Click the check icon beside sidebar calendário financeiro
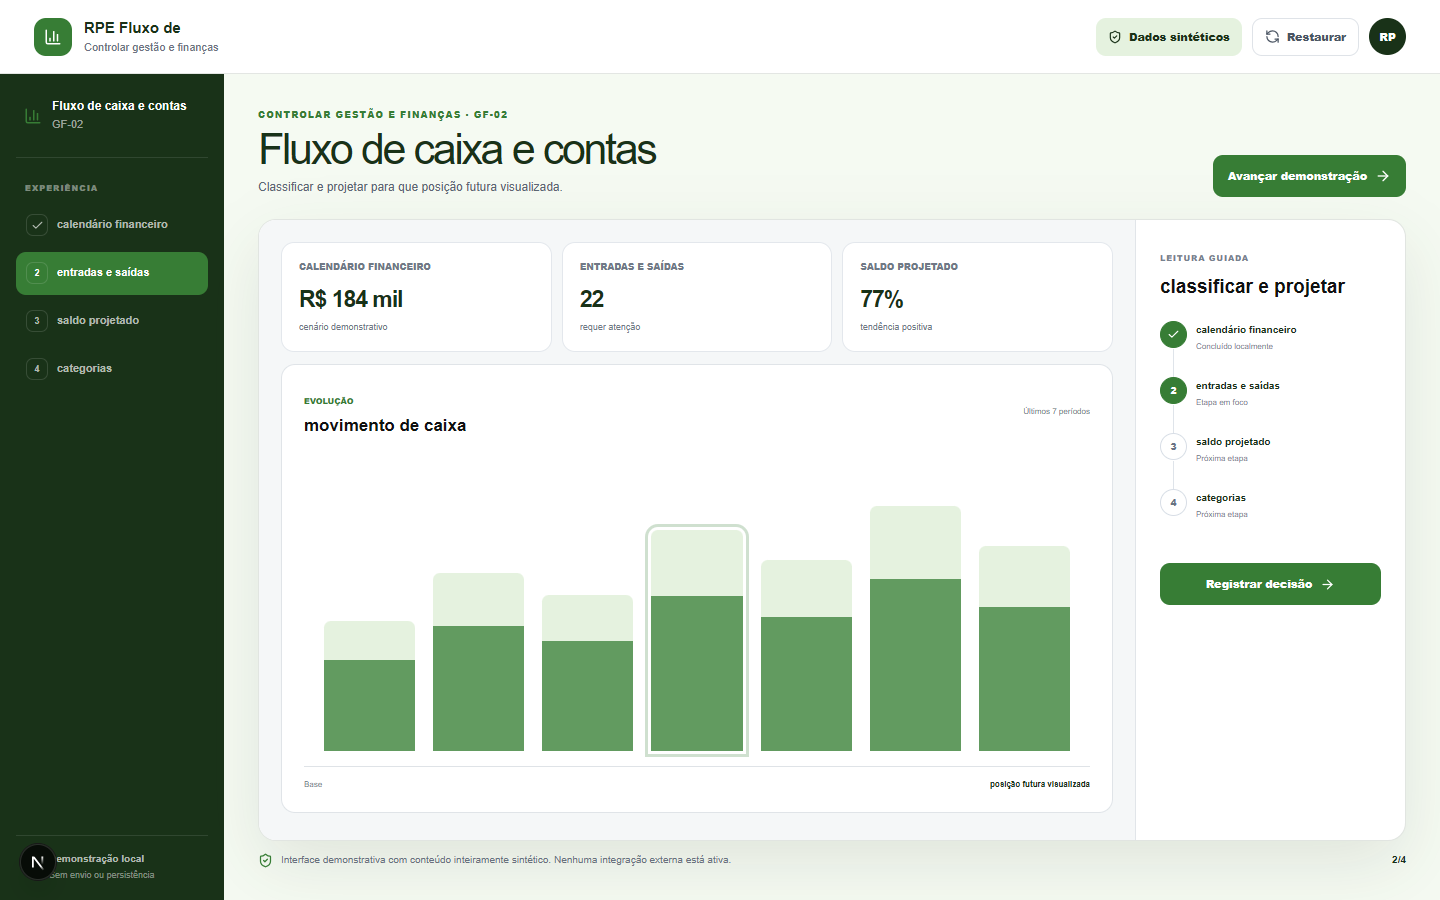The height and width of the screenshot is (900, 1440). pos(37,225)
